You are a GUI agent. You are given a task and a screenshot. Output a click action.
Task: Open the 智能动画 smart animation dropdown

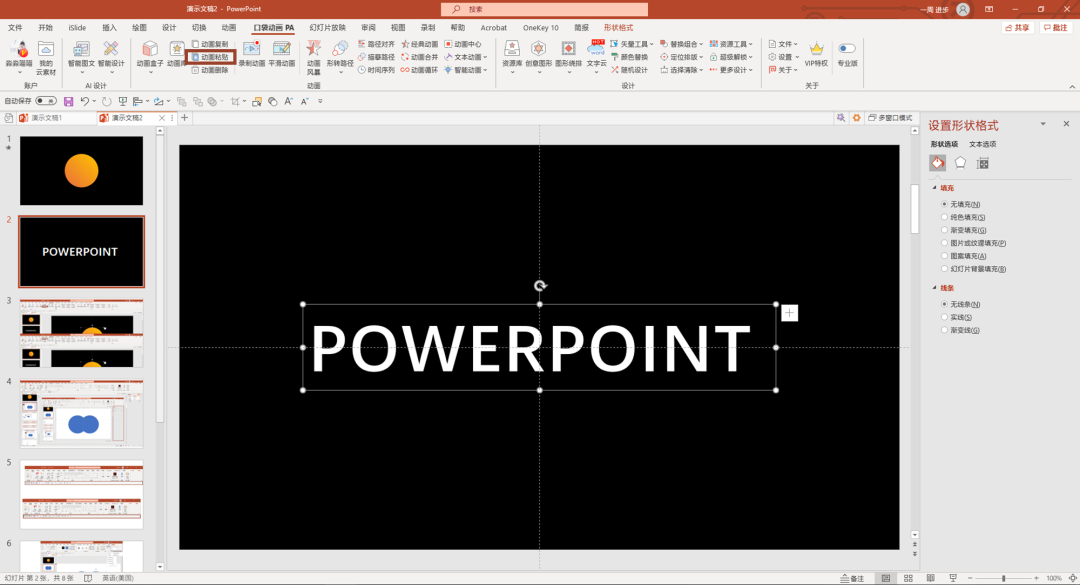tap(466, 70)
